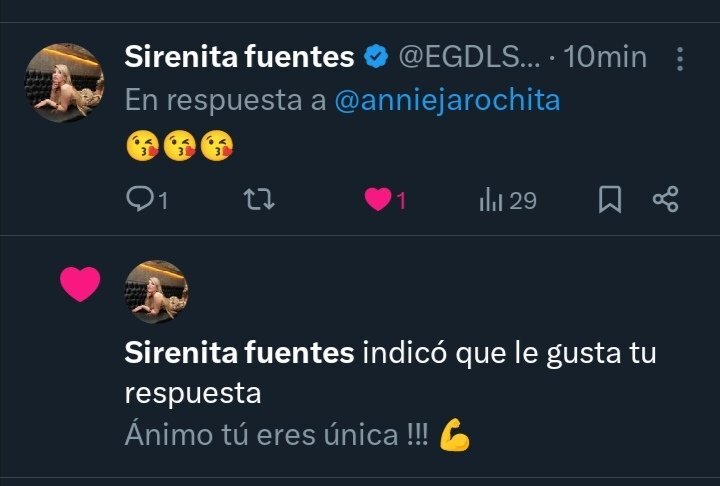Open the three-dot more options menu
The image size is (720, 486).
point(680,59)
